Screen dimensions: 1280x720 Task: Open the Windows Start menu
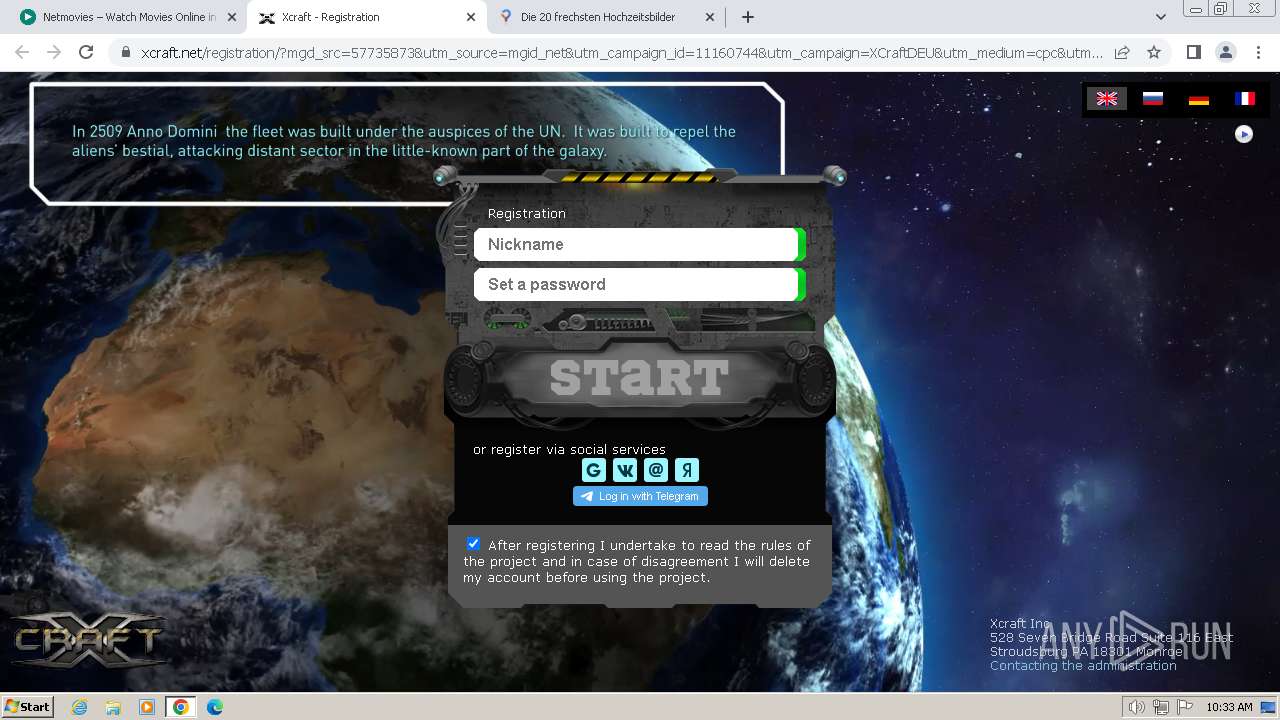click(x=28, y=706)
